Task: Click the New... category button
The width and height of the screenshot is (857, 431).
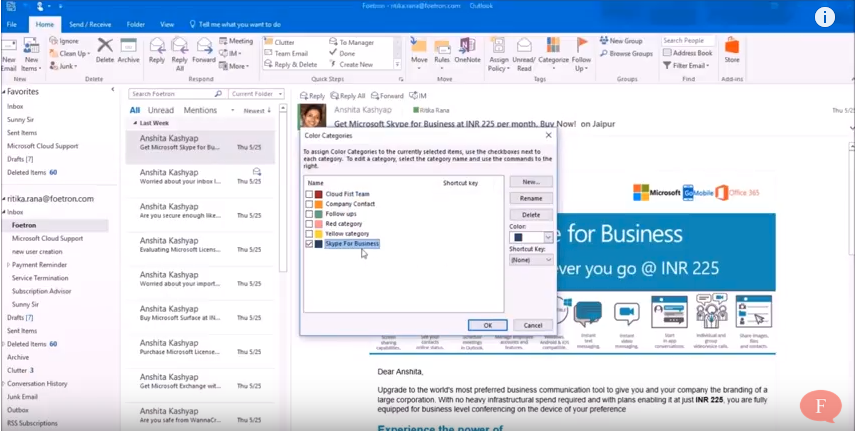Action: click(x=531, y=182)
